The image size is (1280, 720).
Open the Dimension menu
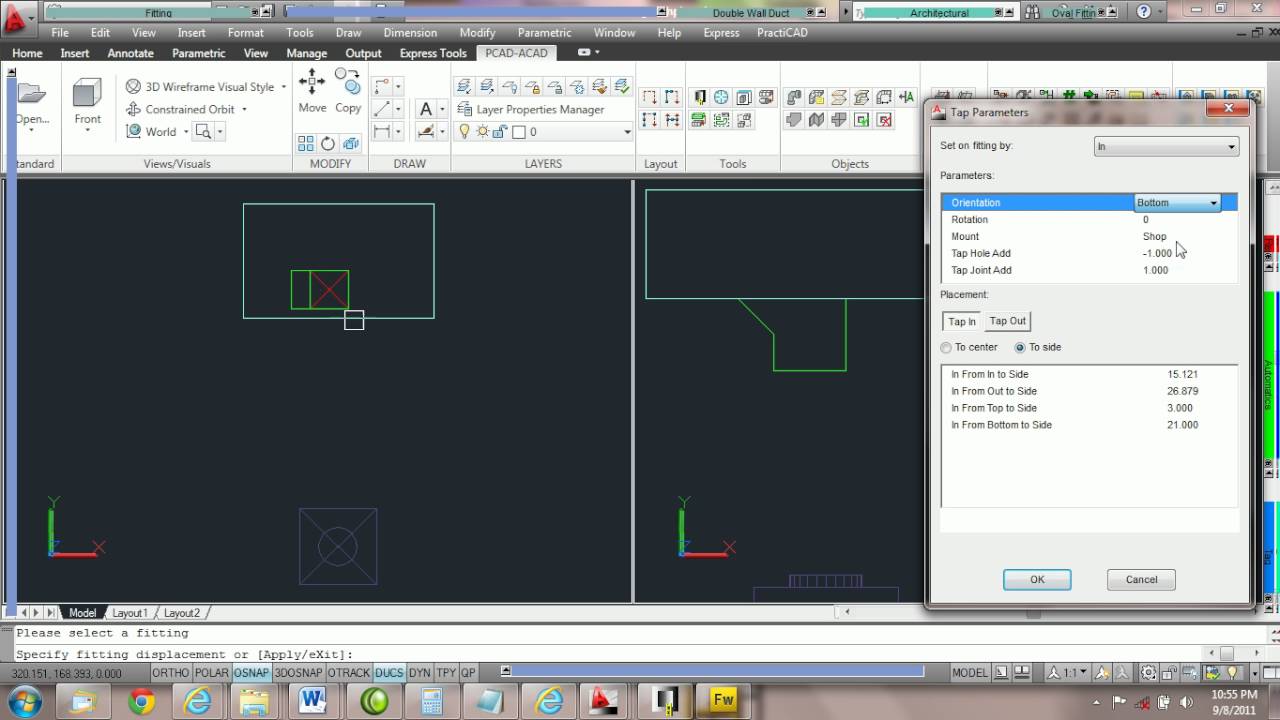coord(410,32)
